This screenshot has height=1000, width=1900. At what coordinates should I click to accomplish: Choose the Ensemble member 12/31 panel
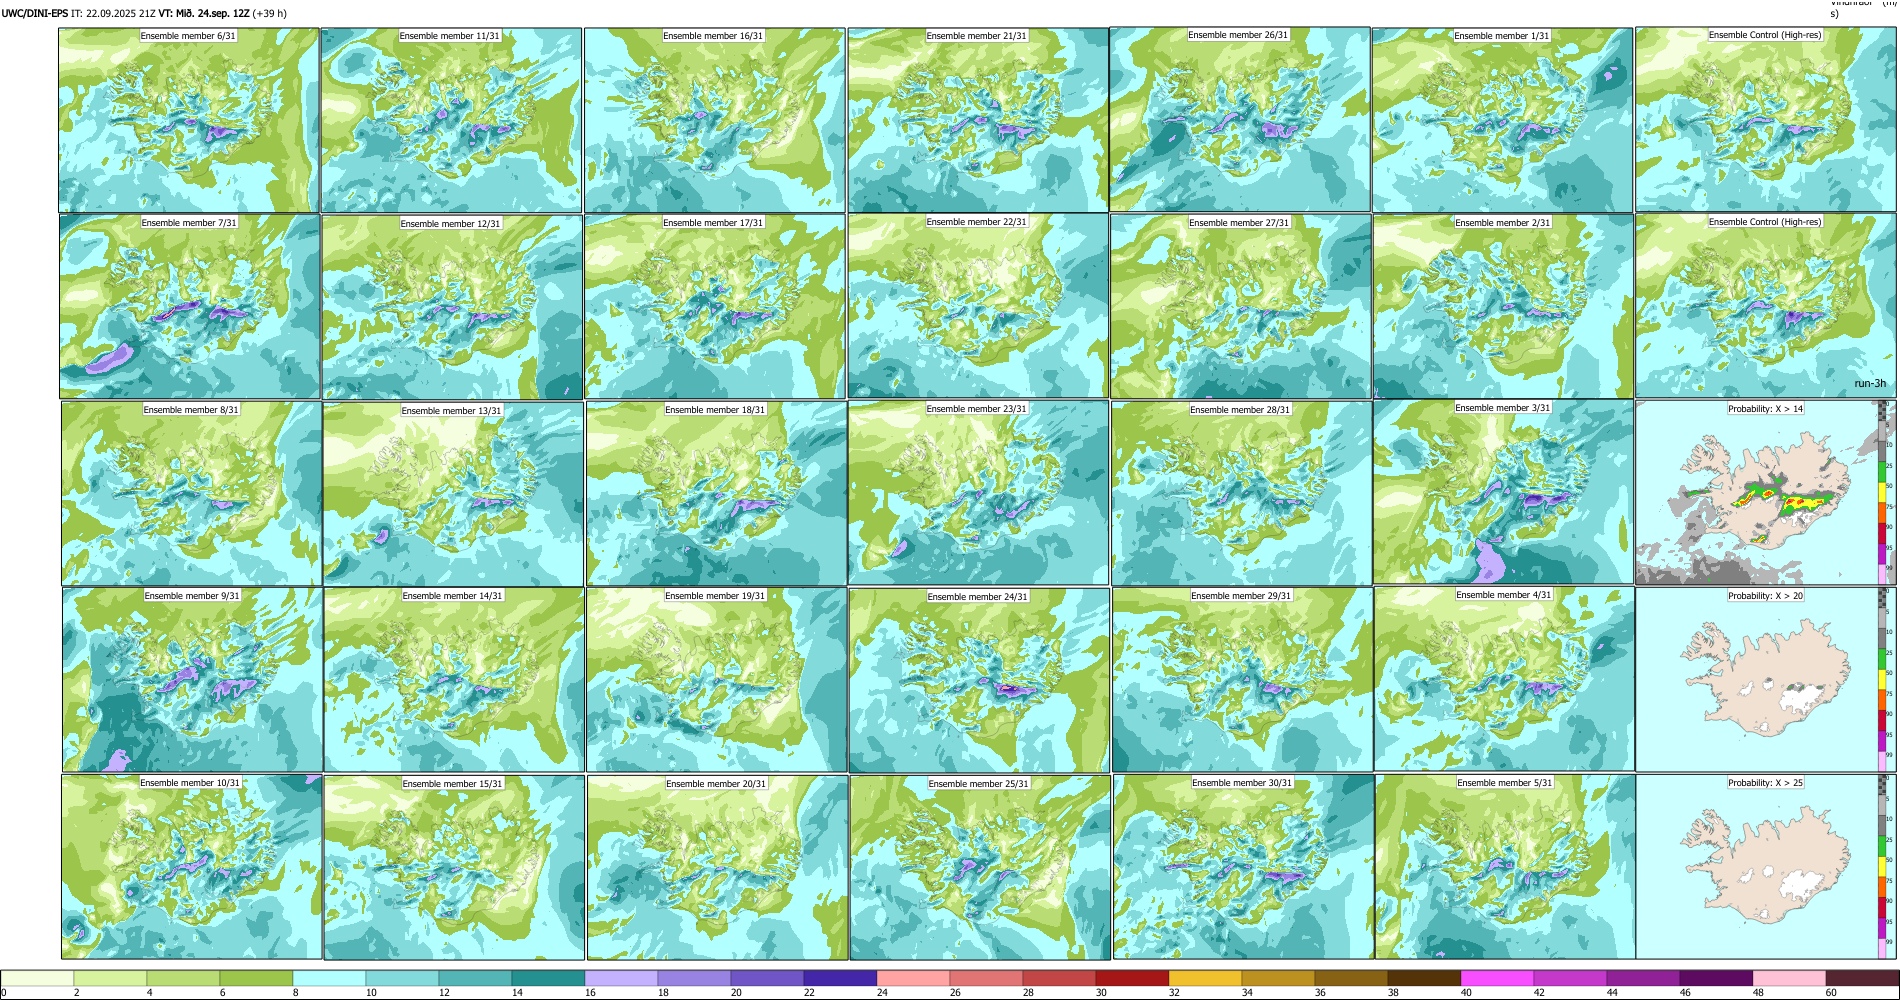click(452, 307)
